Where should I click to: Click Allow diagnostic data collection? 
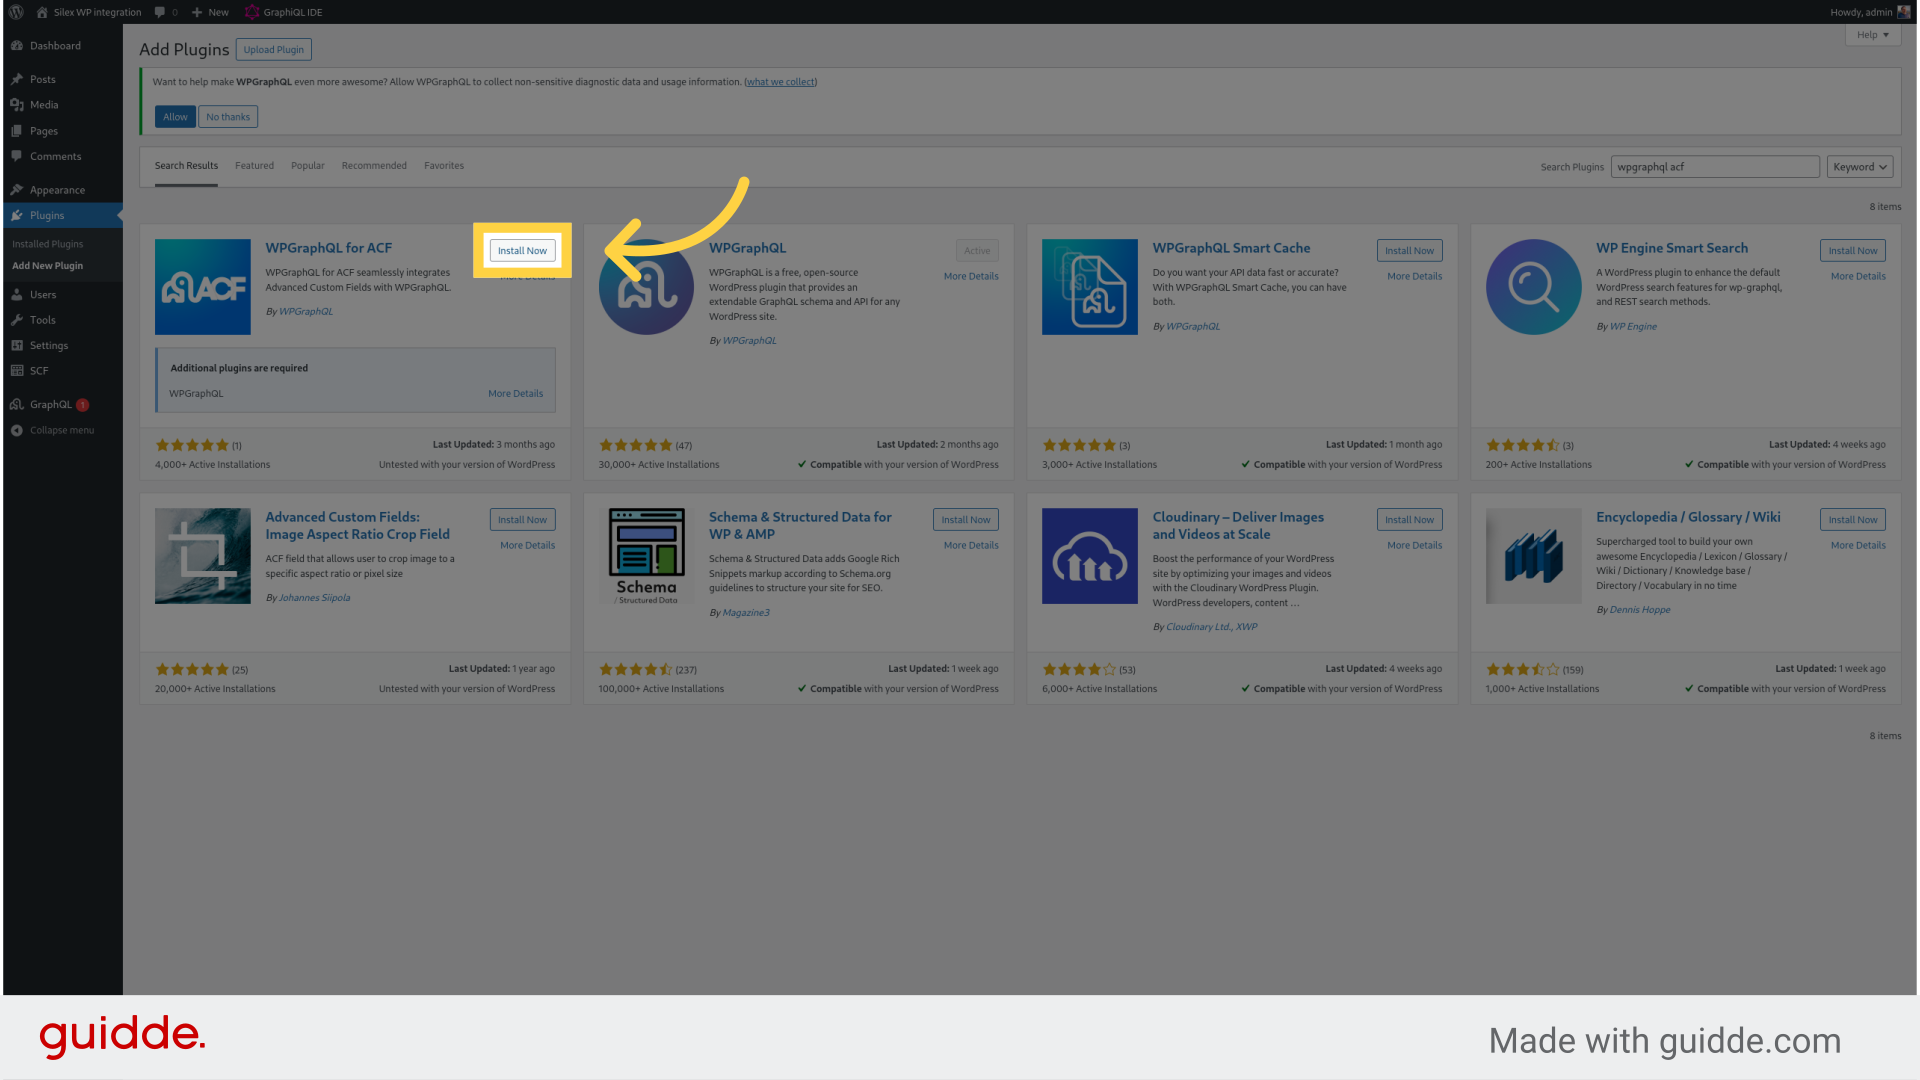pos(173,116)
